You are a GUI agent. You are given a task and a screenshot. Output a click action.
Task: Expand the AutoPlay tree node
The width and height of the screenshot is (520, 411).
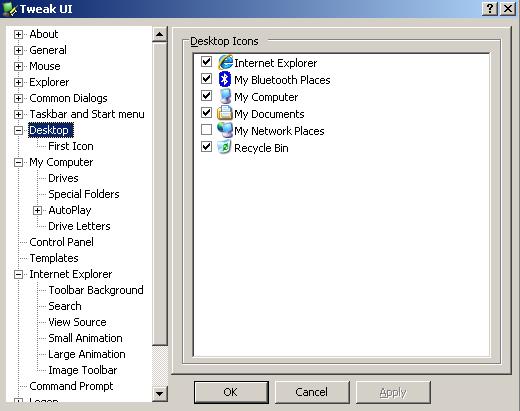(x=37, y=210)
